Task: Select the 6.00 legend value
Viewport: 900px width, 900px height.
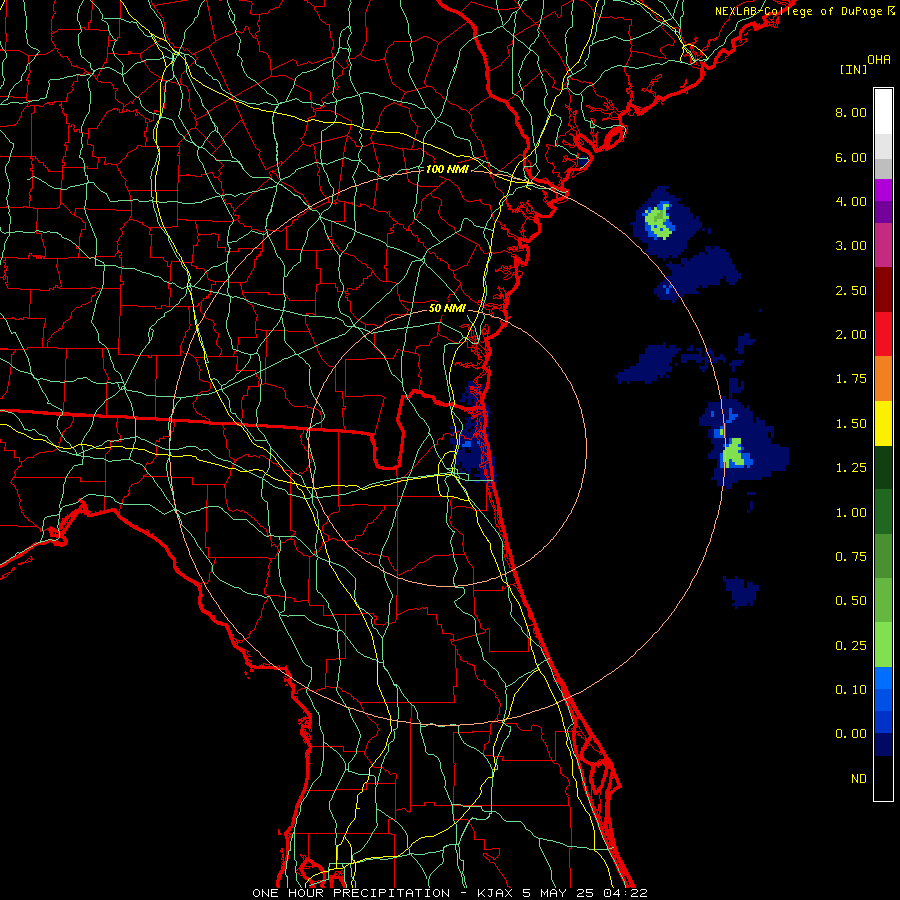Action: tap(851, 157)
